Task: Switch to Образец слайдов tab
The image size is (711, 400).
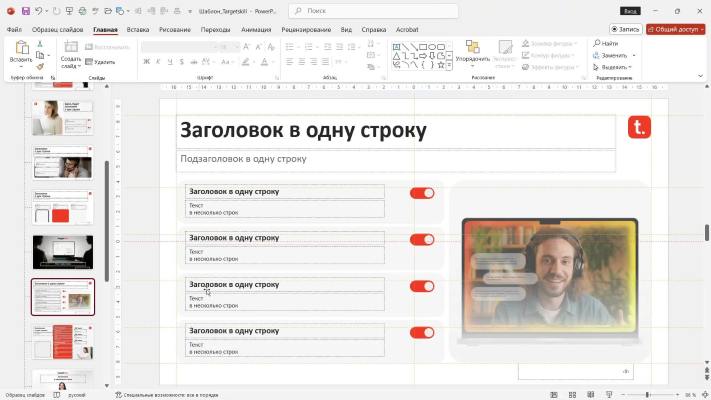Action: tap(57, 29)
